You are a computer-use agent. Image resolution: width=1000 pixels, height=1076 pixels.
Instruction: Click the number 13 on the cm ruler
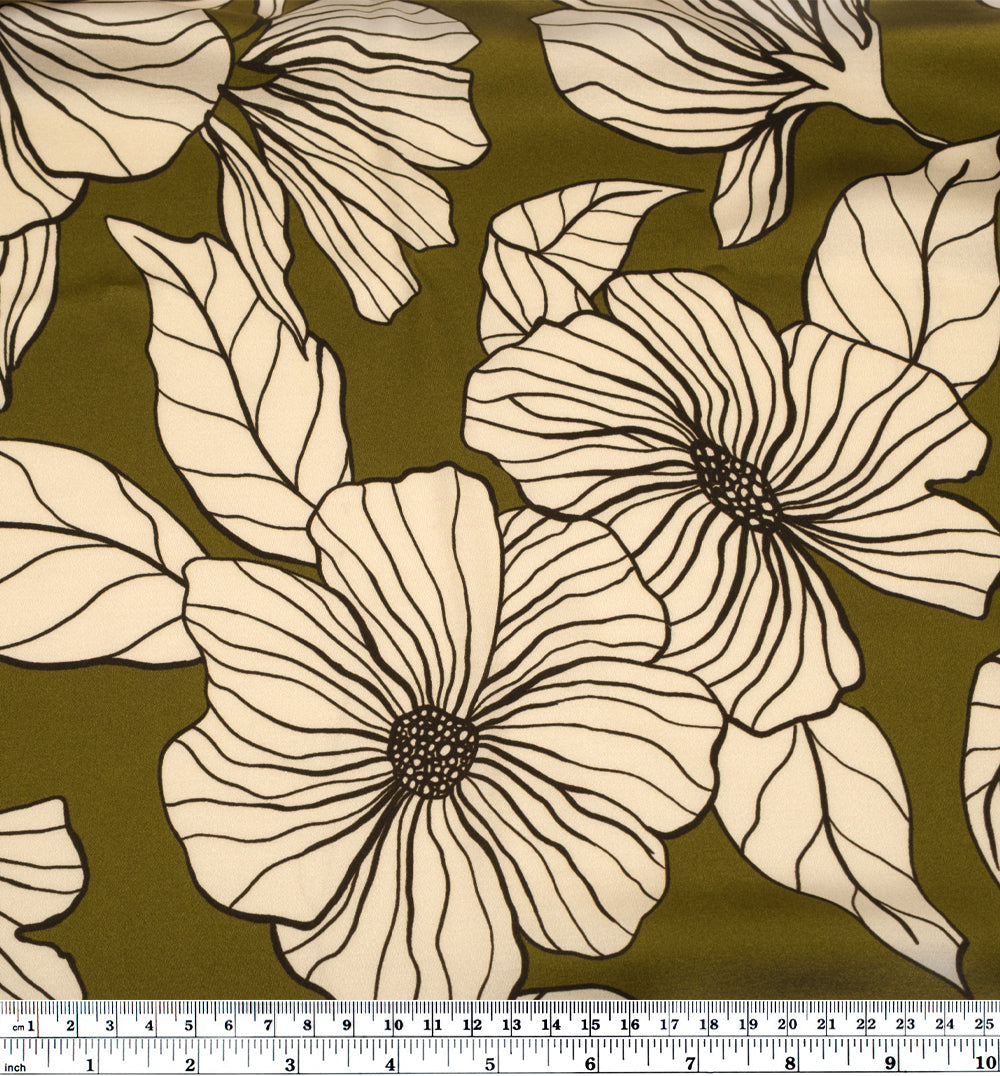(512, 1023)
